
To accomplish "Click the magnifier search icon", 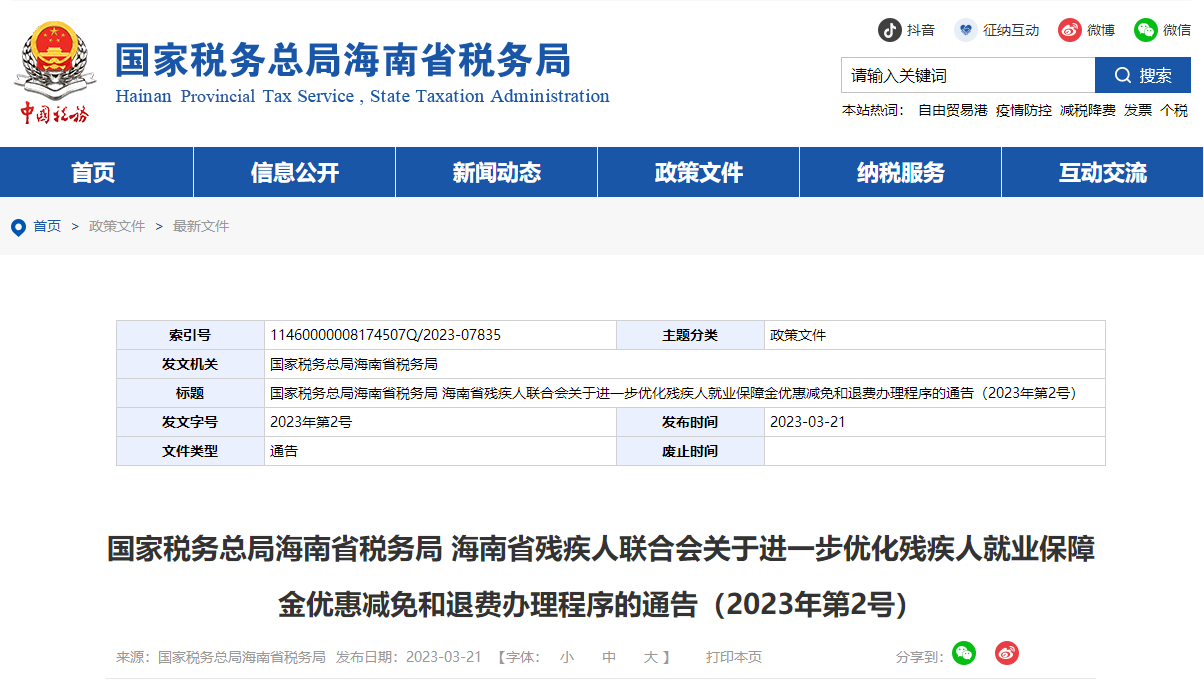I will pos(1125,75).
